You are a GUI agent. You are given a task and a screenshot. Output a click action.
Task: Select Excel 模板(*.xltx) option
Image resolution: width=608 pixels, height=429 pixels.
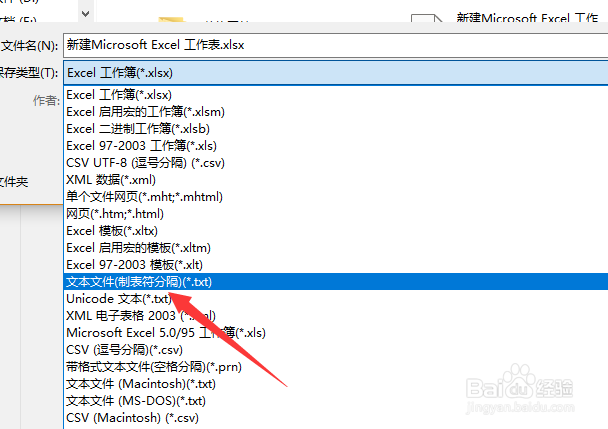(336, 231)
